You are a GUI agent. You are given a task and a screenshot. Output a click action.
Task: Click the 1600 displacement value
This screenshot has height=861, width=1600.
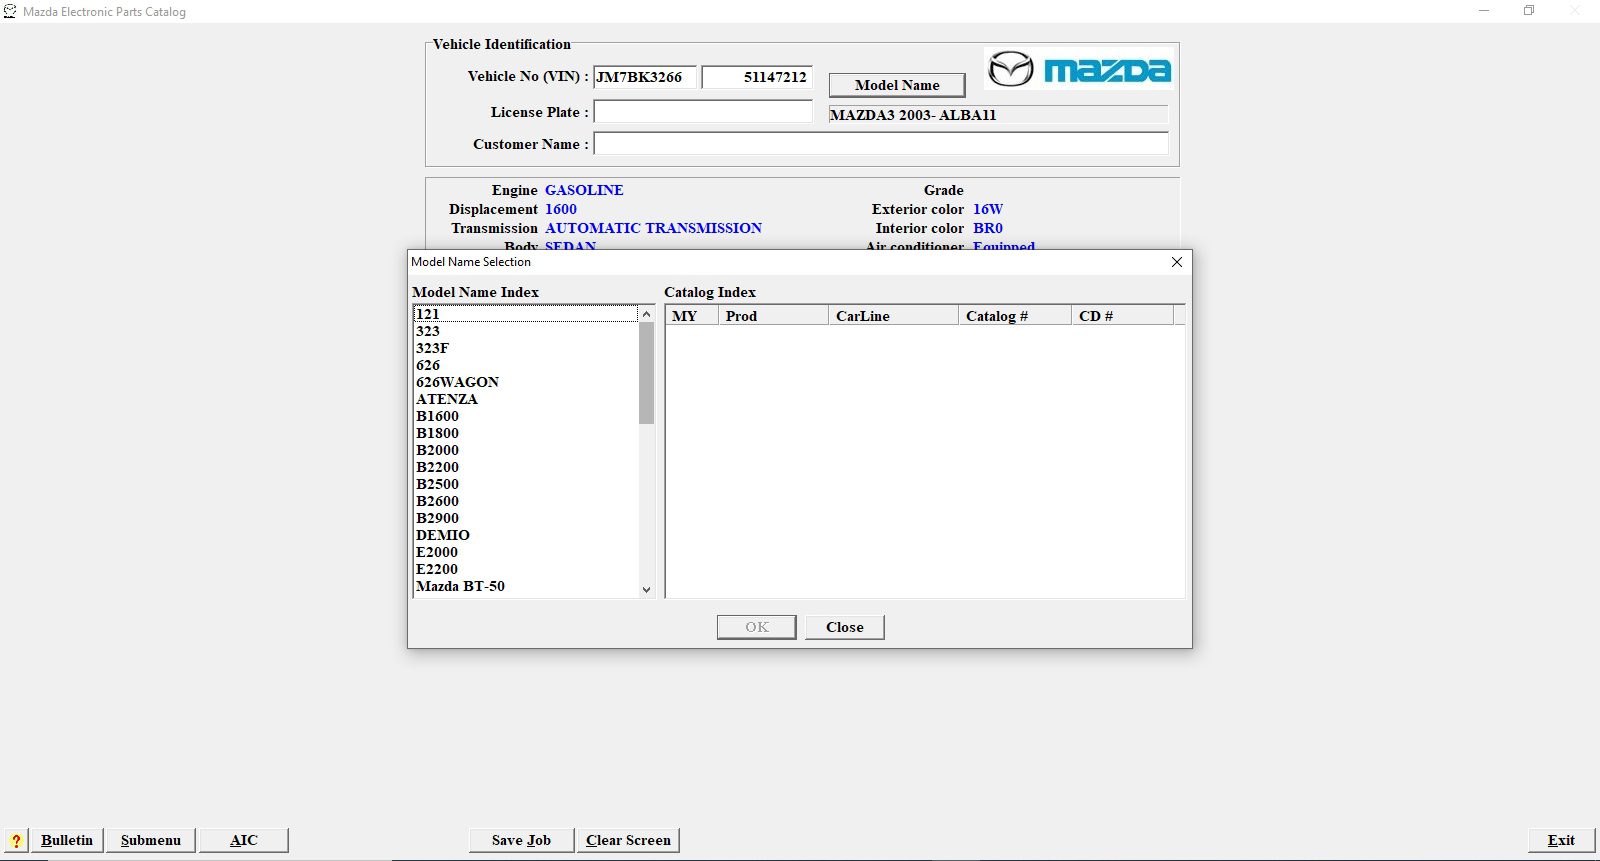(561, 209)
